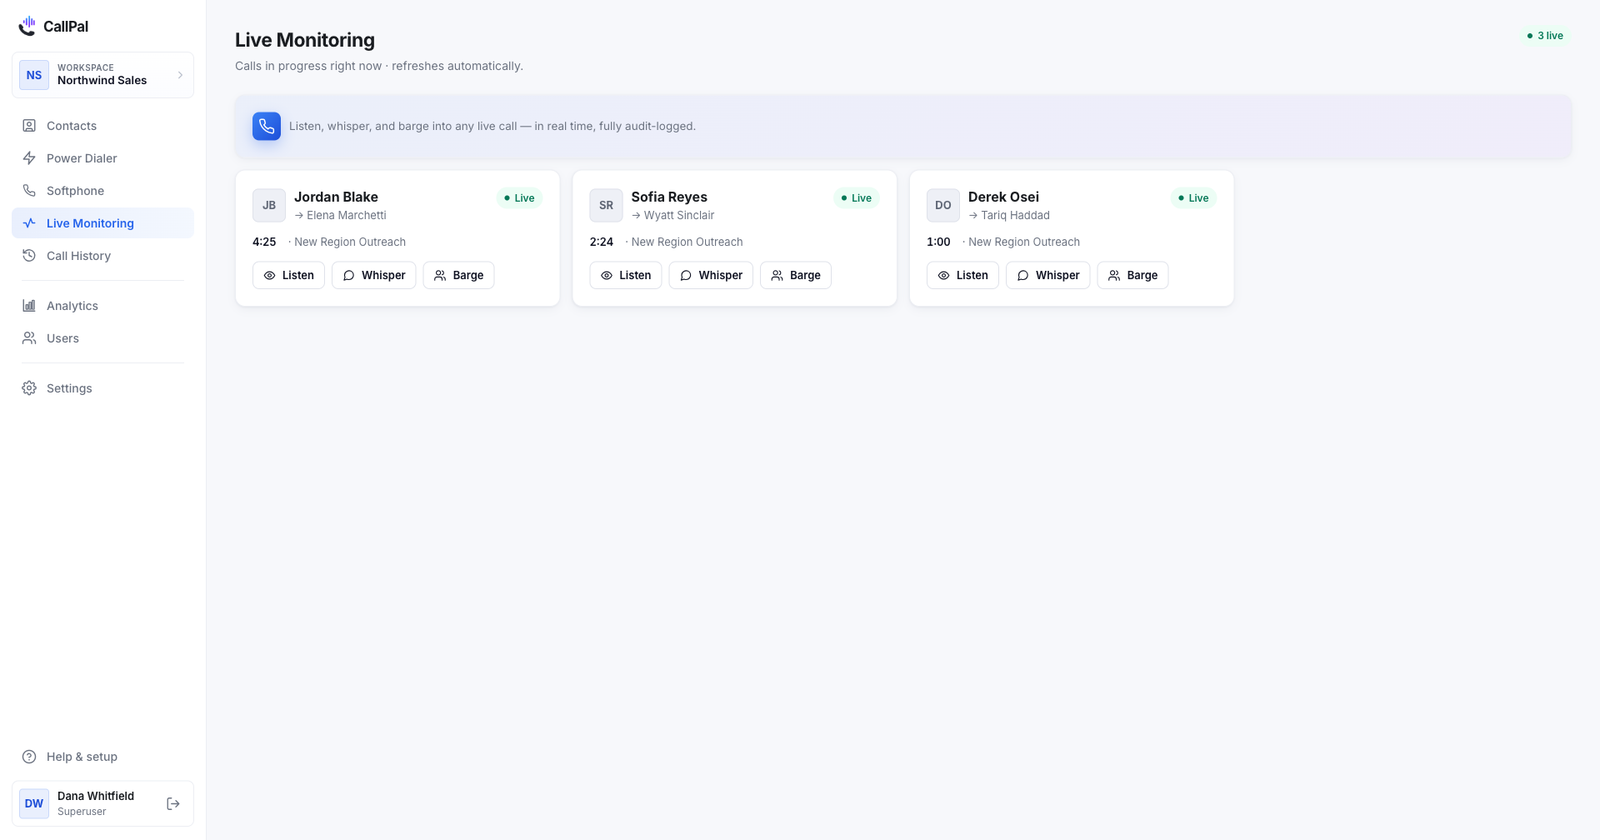1600x840 pixels.
Task: Listen to Jordan Blake's call
Action: pyautogui.click(x=289, y=275)
